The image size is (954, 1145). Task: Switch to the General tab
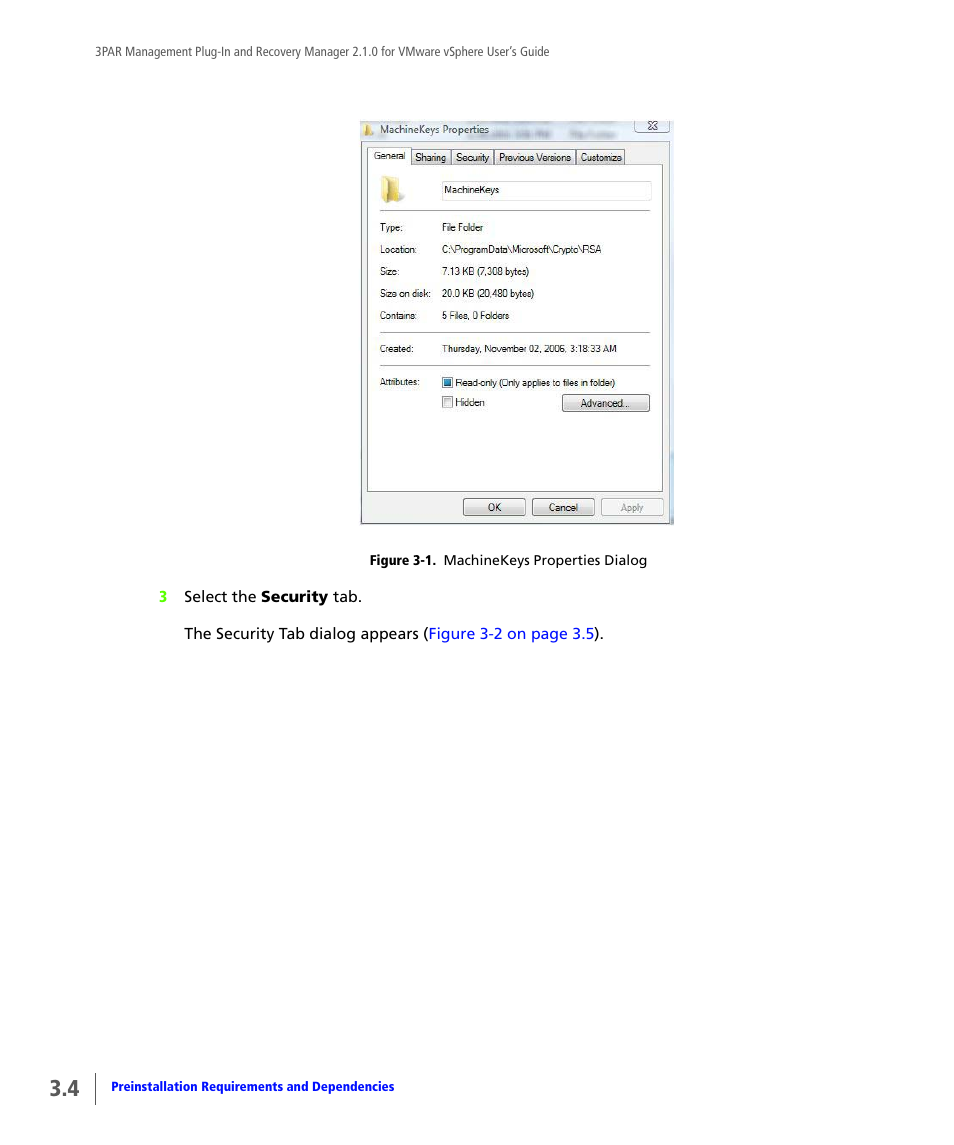(x=389, y=156)
